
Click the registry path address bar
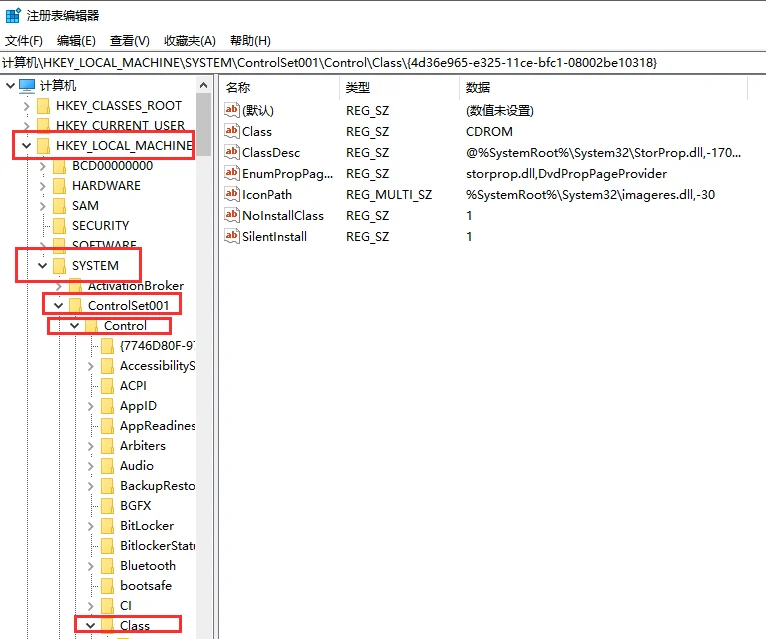coord(380,63)
